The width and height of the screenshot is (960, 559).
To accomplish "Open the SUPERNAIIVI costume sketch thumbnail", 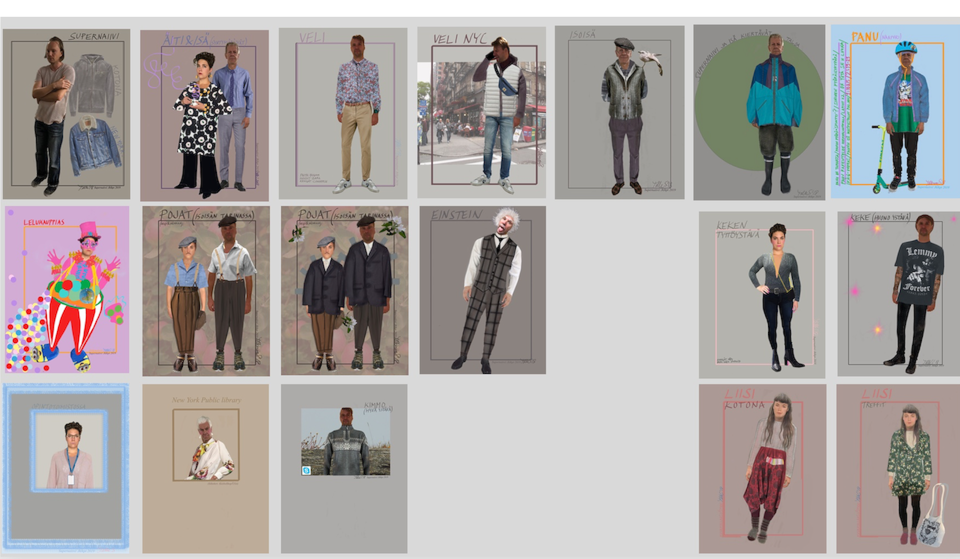I will [66, 114].
